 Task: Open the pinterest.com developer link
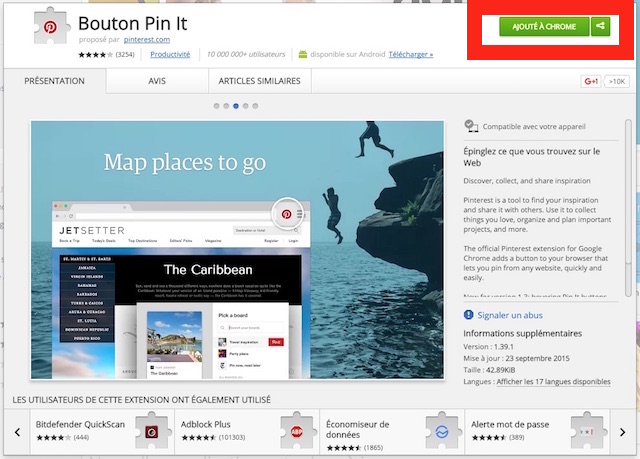tap(147, 40)
